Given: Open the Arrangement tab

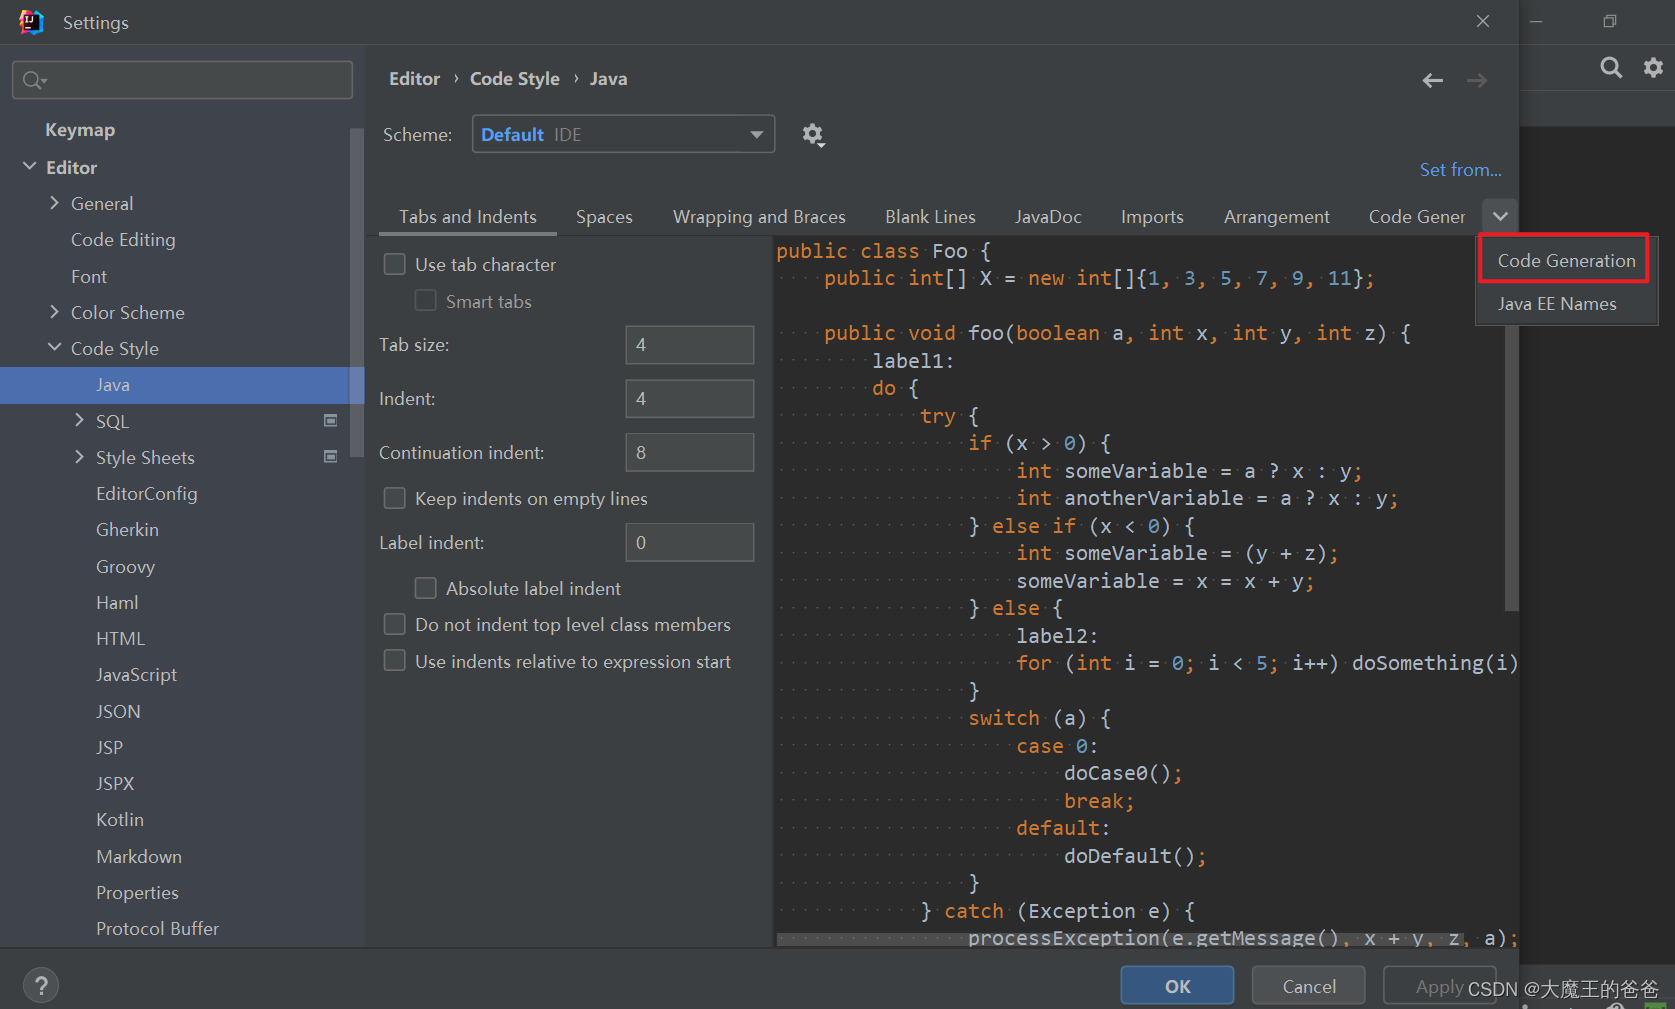Looking at the screenshot, I should (1277, 217).
